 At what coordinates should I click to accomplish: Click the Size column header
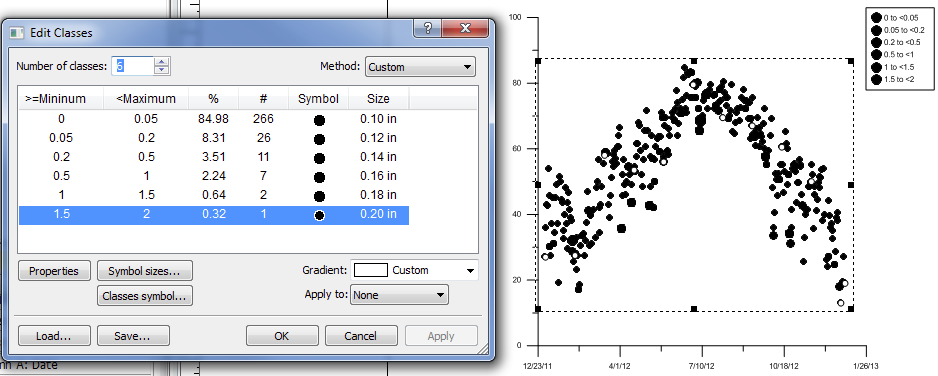[378, 99]
